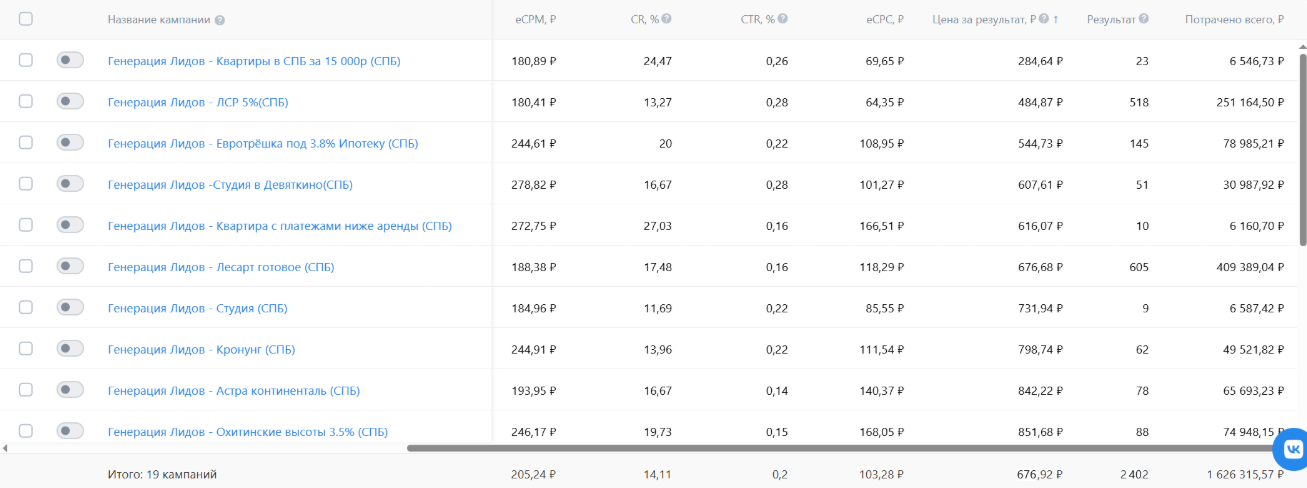Toggle the ЛСР 5%(СПБ) campaign switch
This screenshot has height=488, width=1307.
pos(70,101)
